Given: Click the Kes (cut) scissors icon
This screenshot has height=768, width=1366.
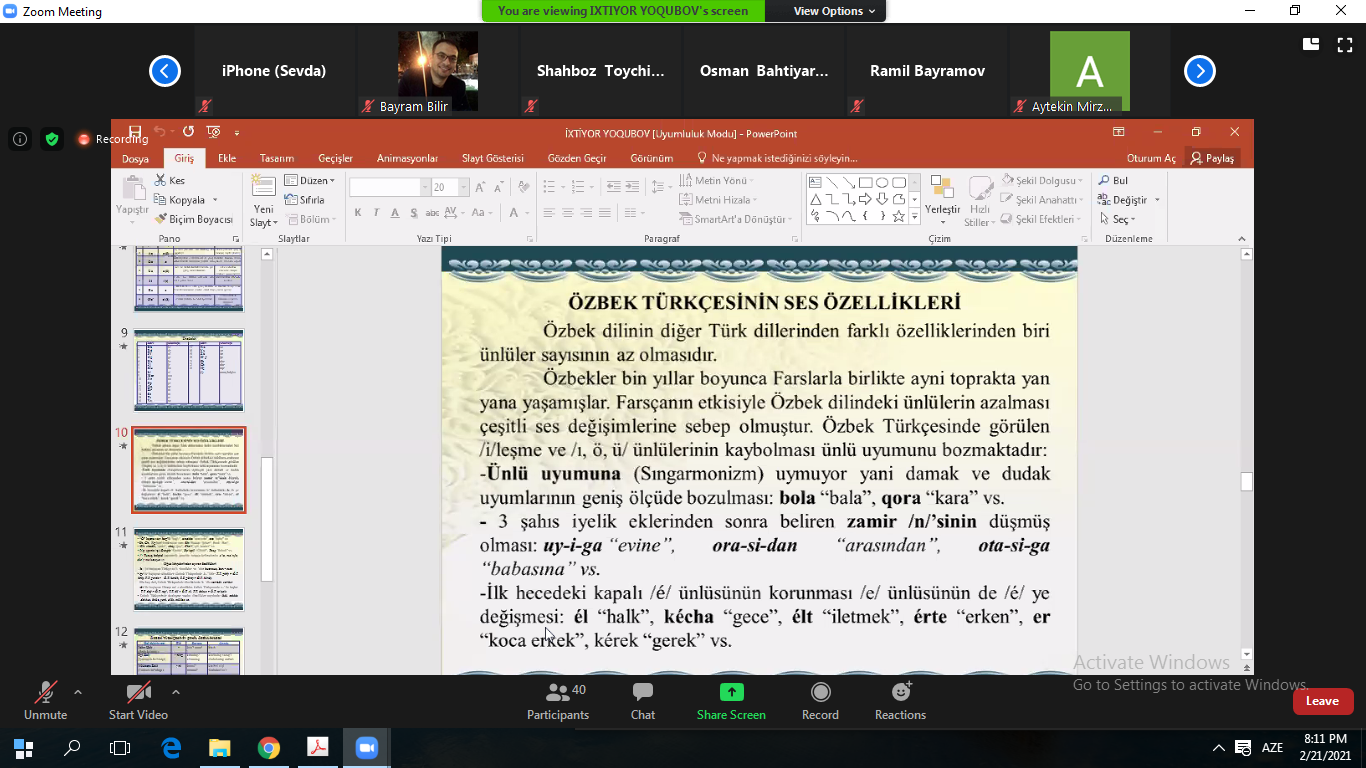Looking at the screenshot, I should 160,181.
